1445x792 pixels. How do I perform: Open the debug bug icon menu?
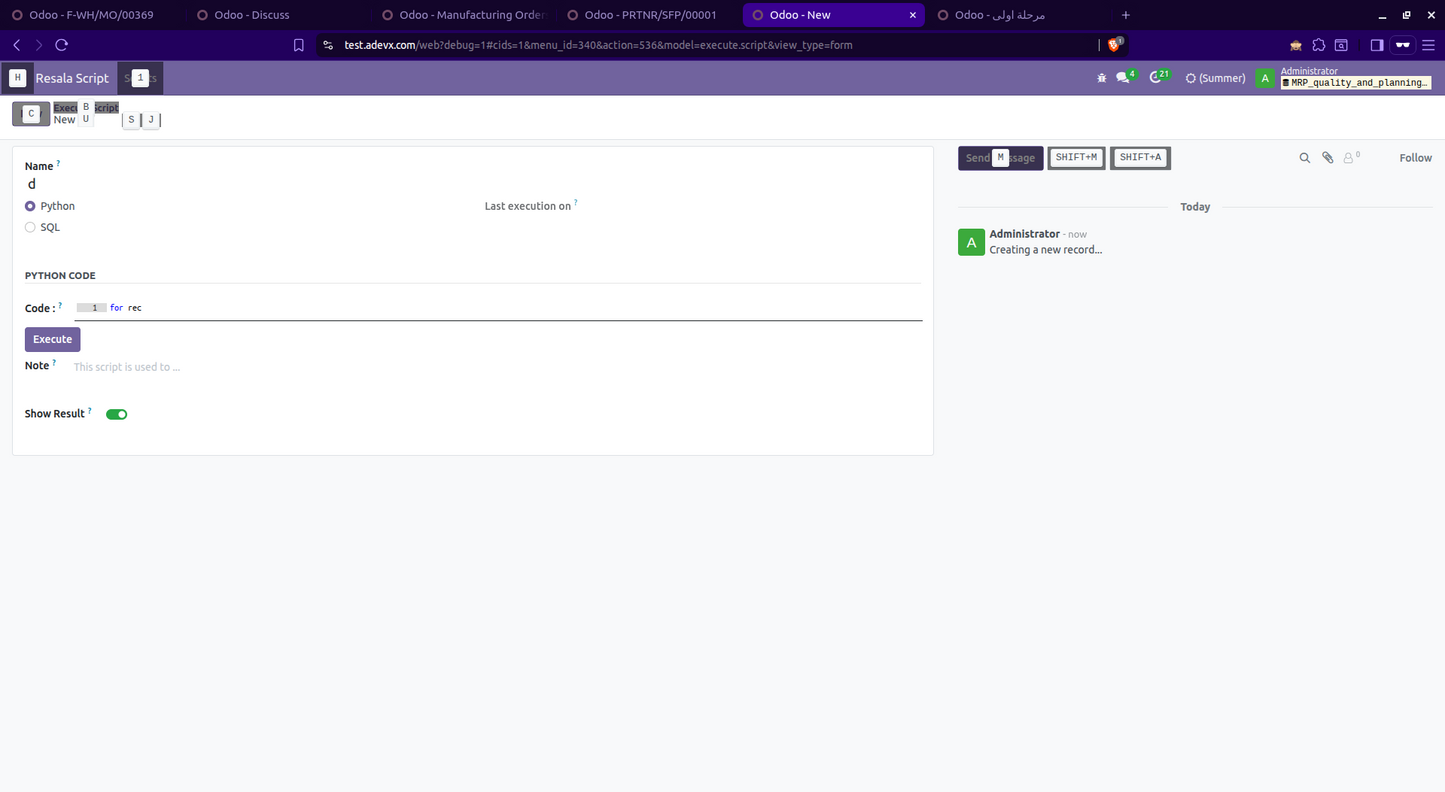(1102, 78)
